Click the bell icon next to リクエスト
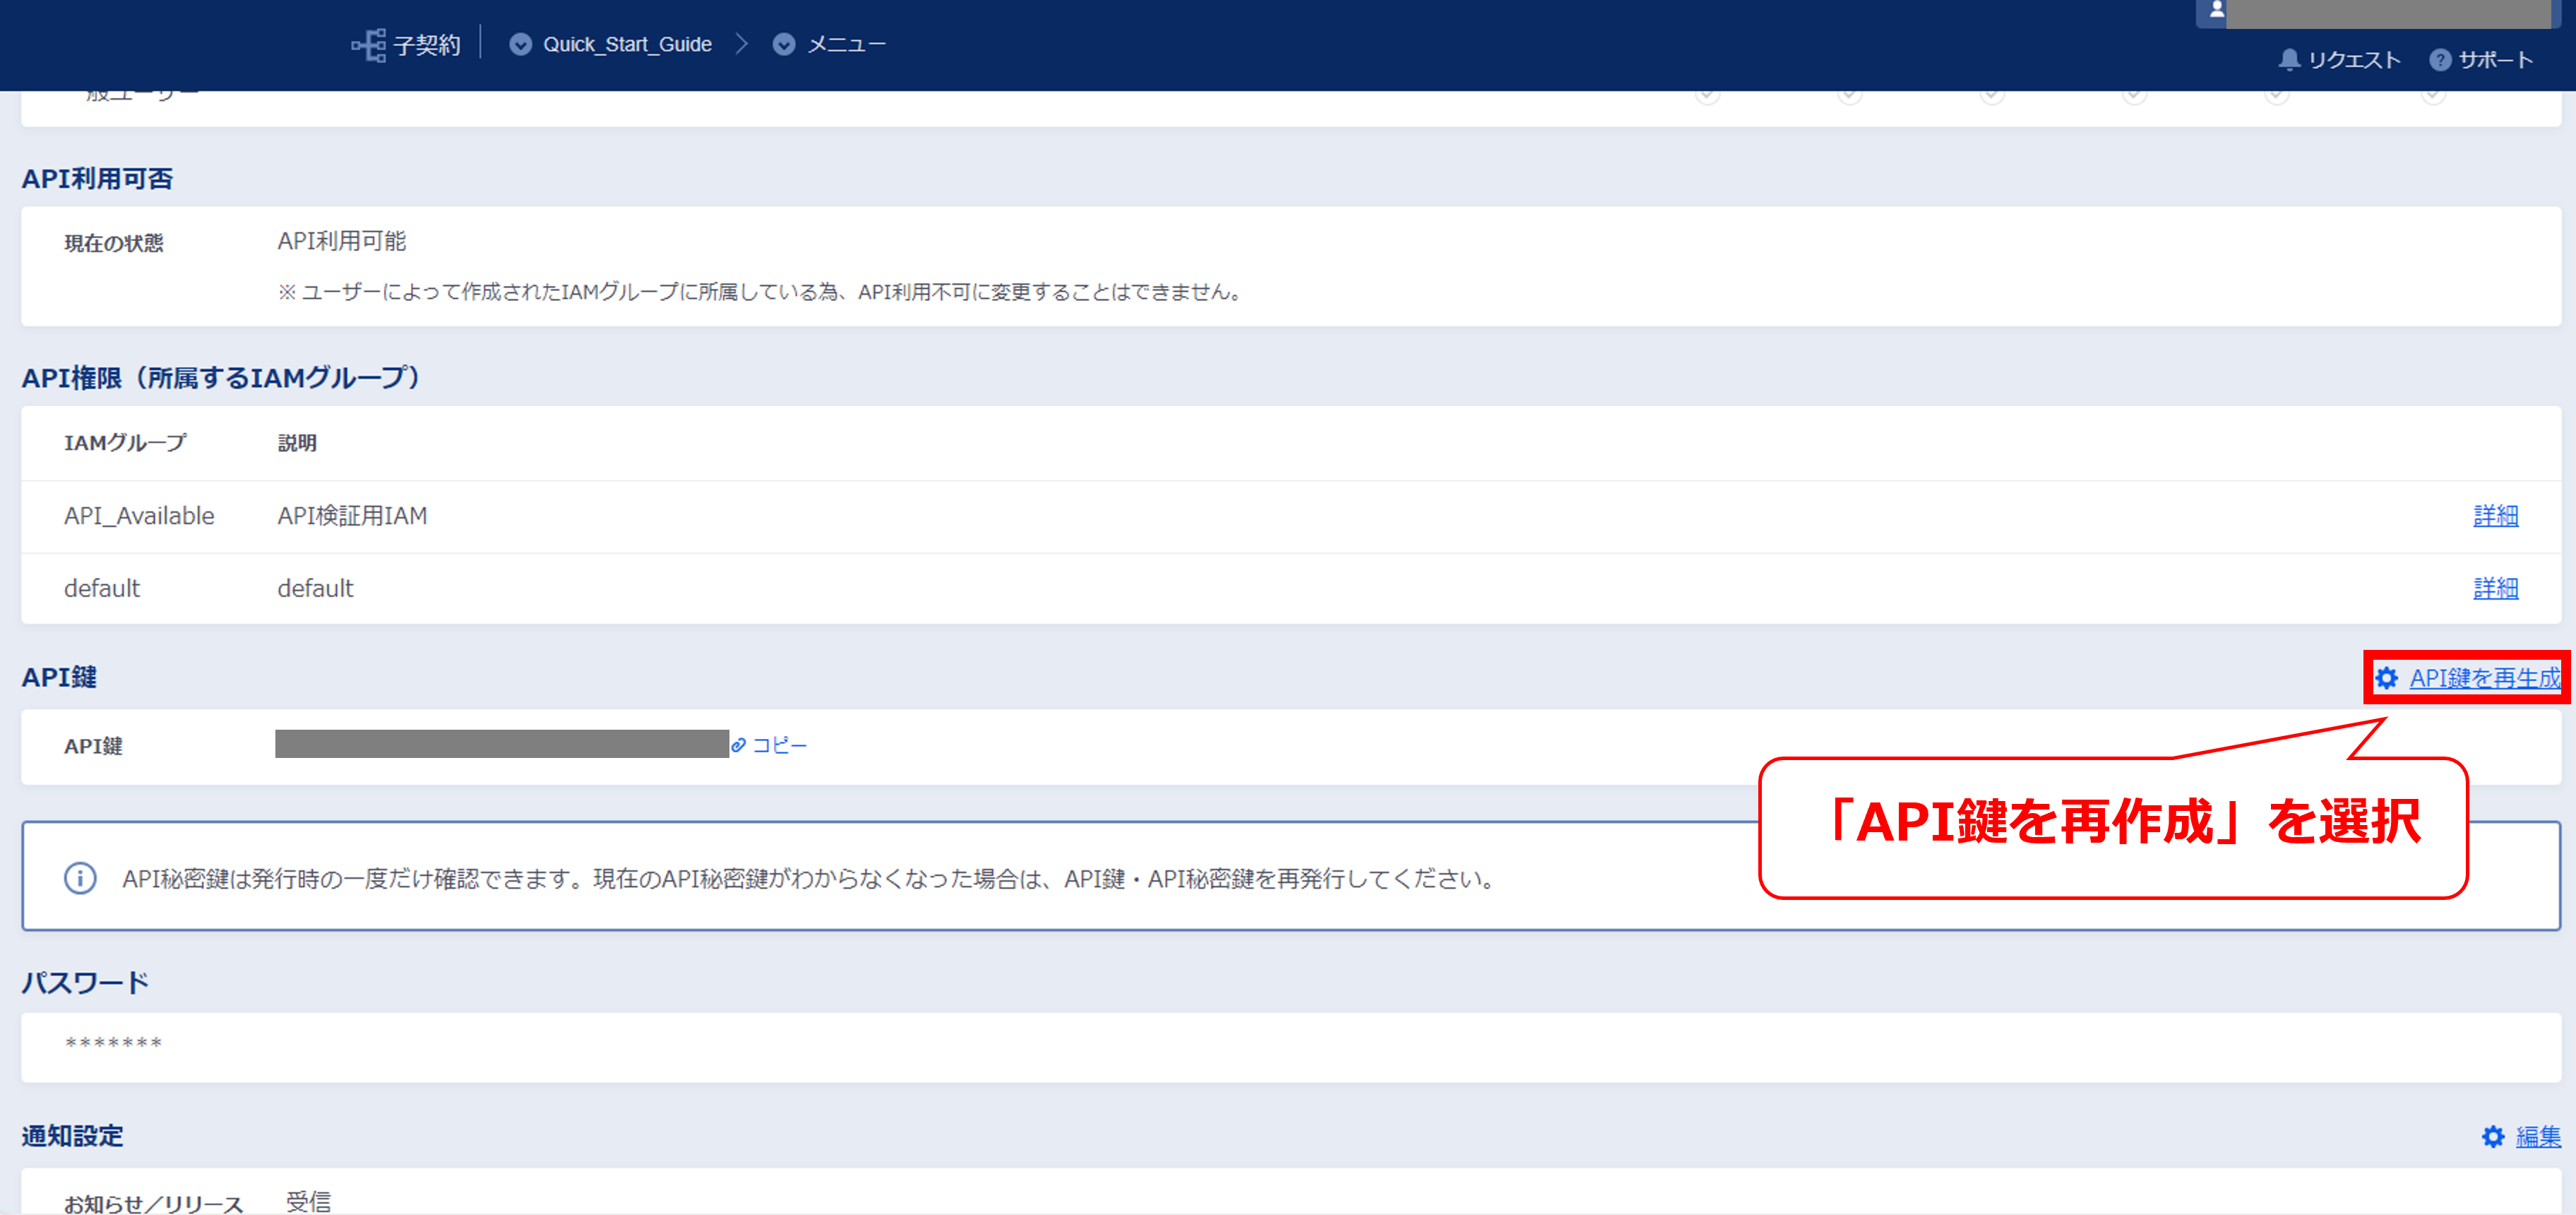Screen dimensions: 2576x1215 click(2290, 60)
